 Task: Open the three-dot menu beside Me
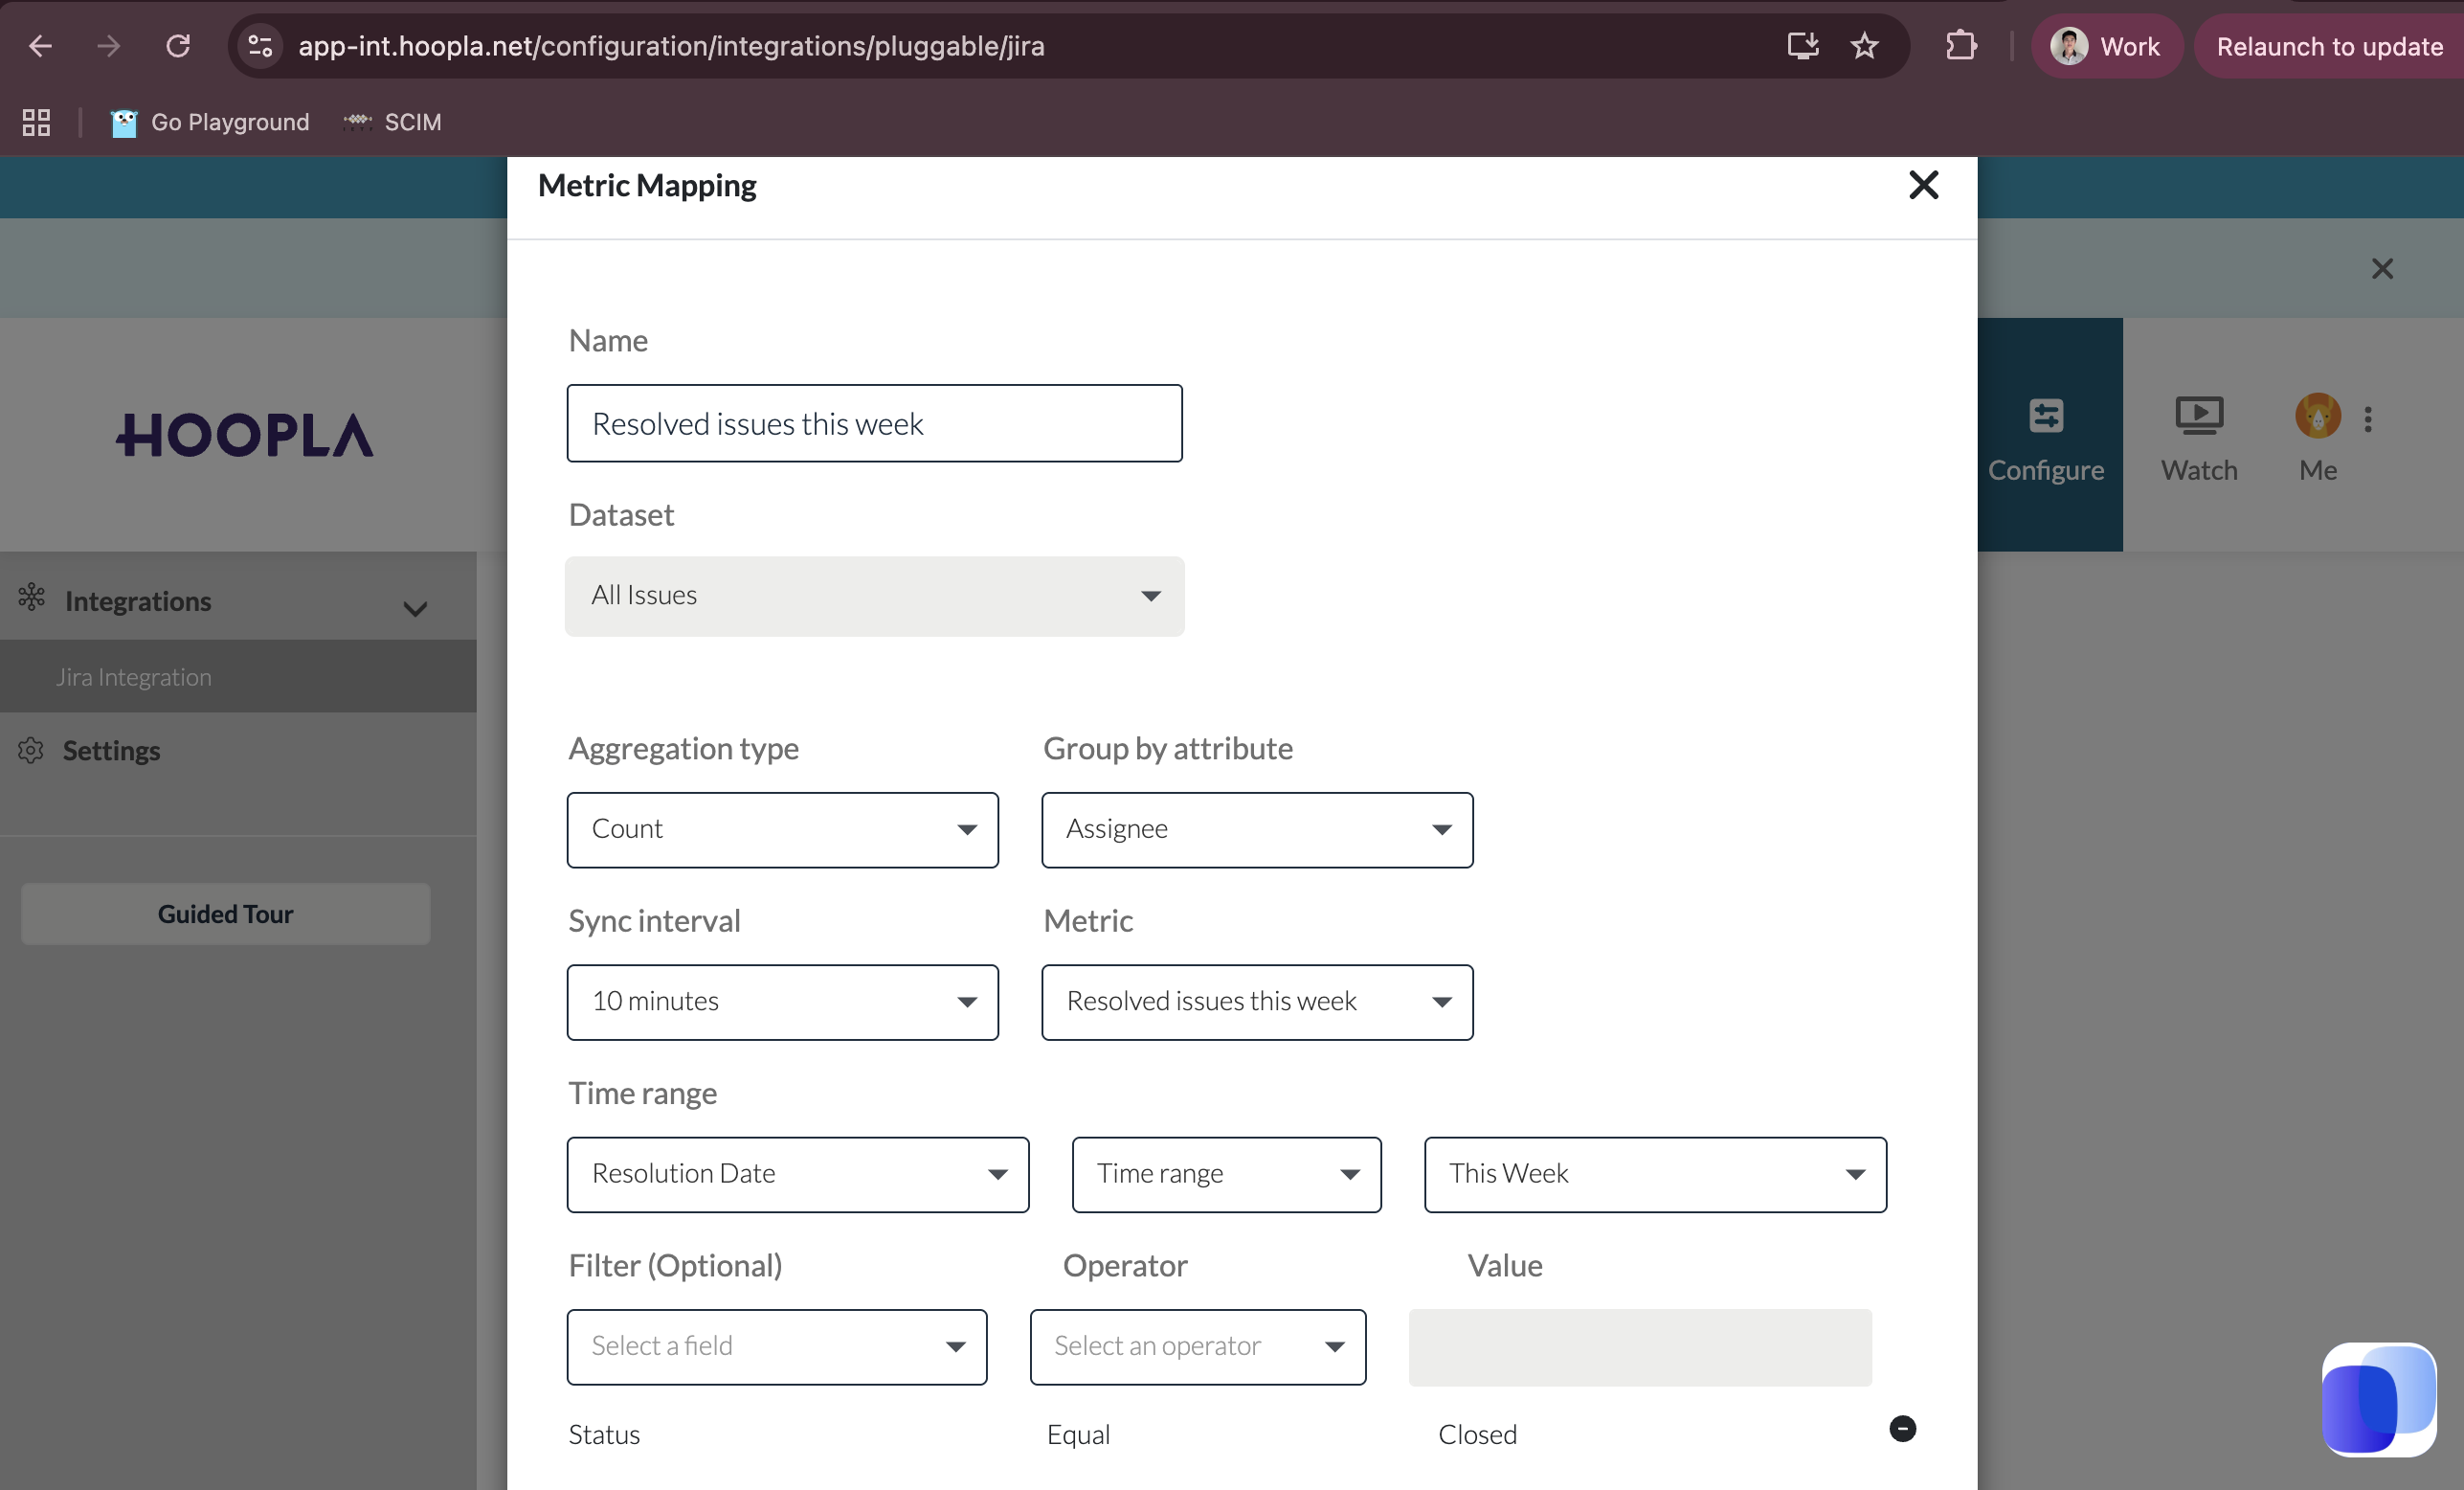(2368, 418)
